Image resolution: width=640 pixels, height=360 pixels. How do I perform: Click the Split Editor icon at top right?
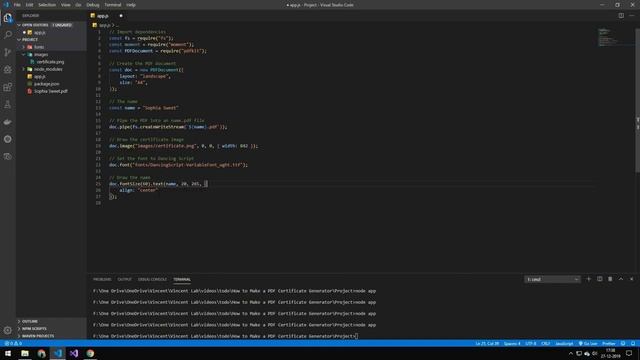(621, 16)
